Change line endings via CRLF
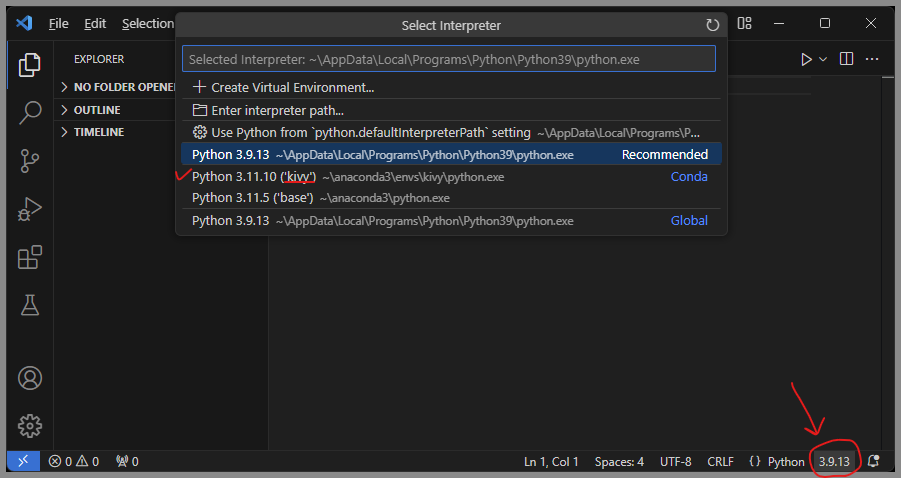 tap(720, 462)
